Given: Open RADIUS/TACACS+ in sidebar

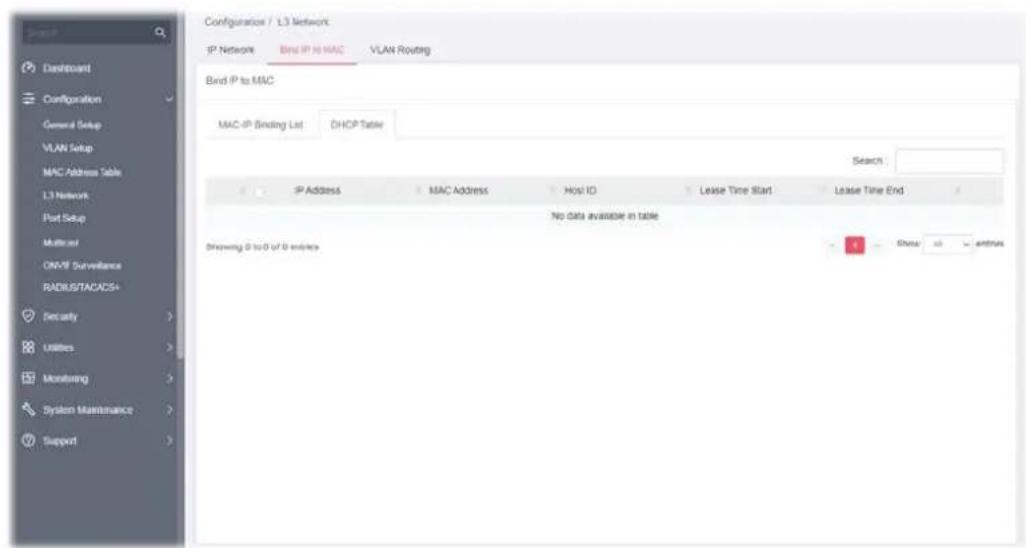Looking at the screenshot, I should (81, 287).
